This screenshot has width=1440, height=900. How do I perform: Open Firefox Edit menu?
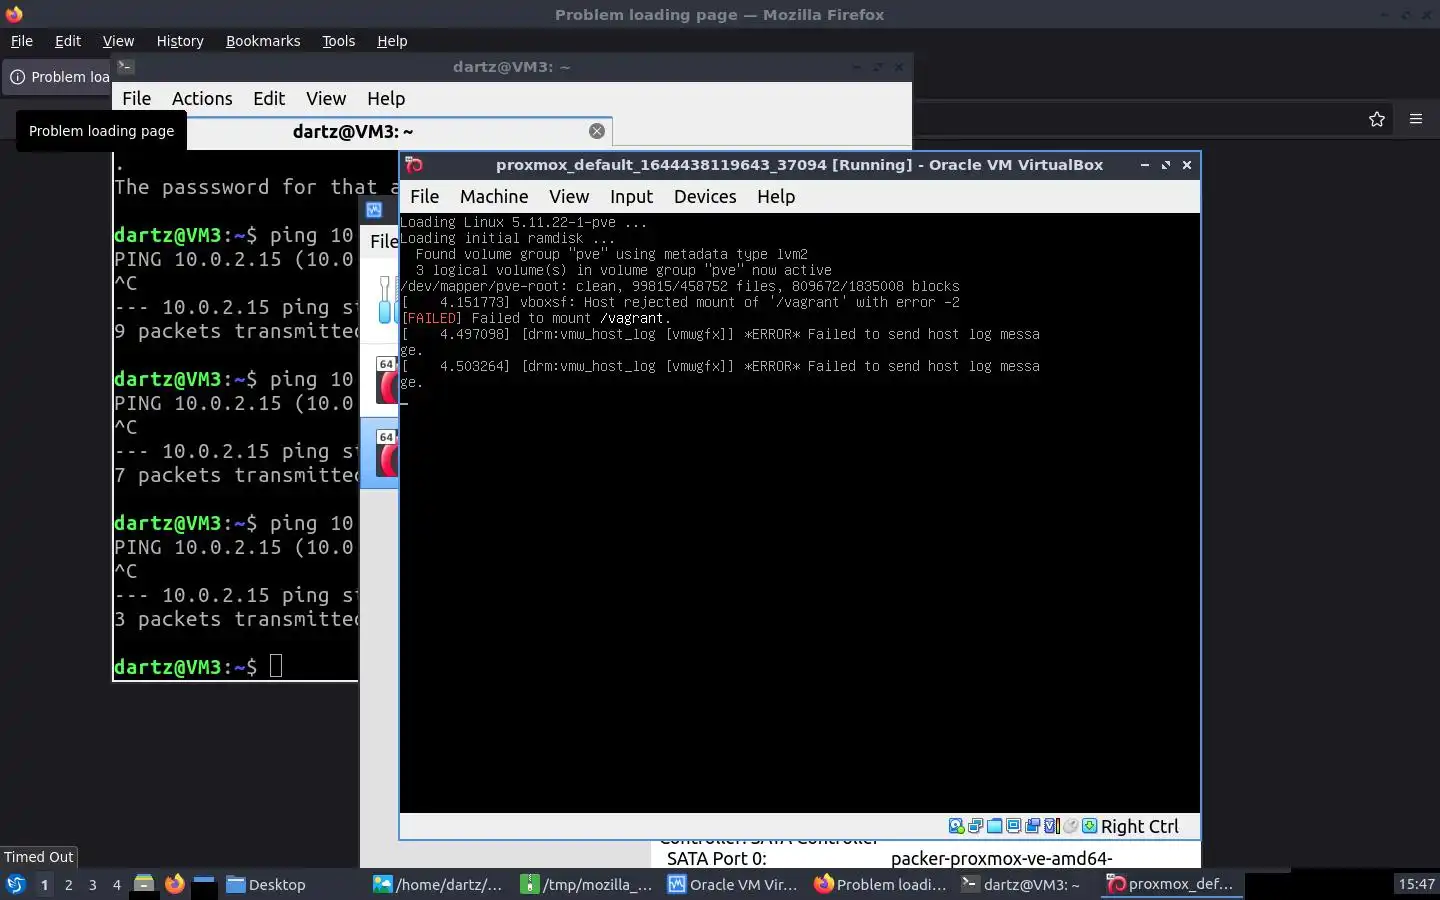pos(68,41)
